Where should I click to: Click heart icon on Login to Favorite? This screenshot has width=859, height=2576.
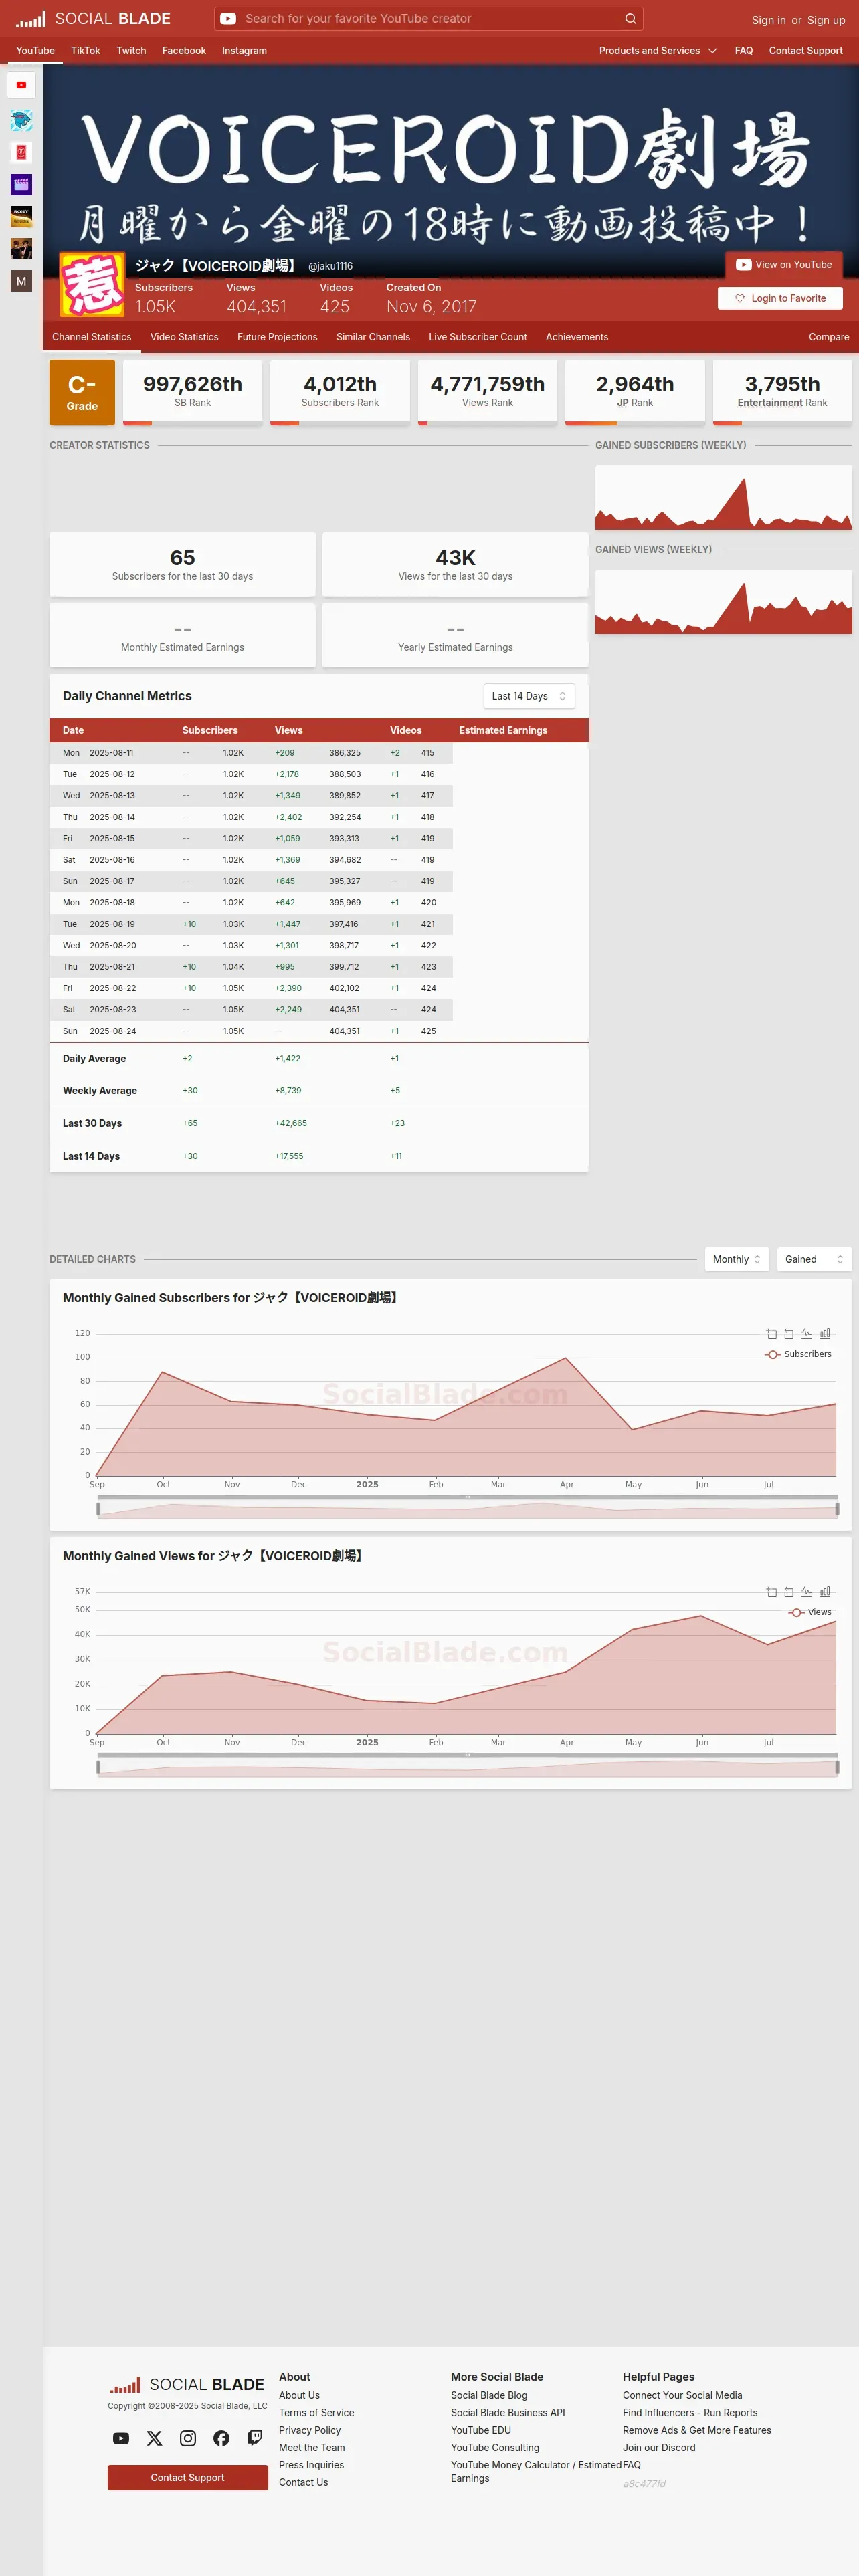coord(740,298)
